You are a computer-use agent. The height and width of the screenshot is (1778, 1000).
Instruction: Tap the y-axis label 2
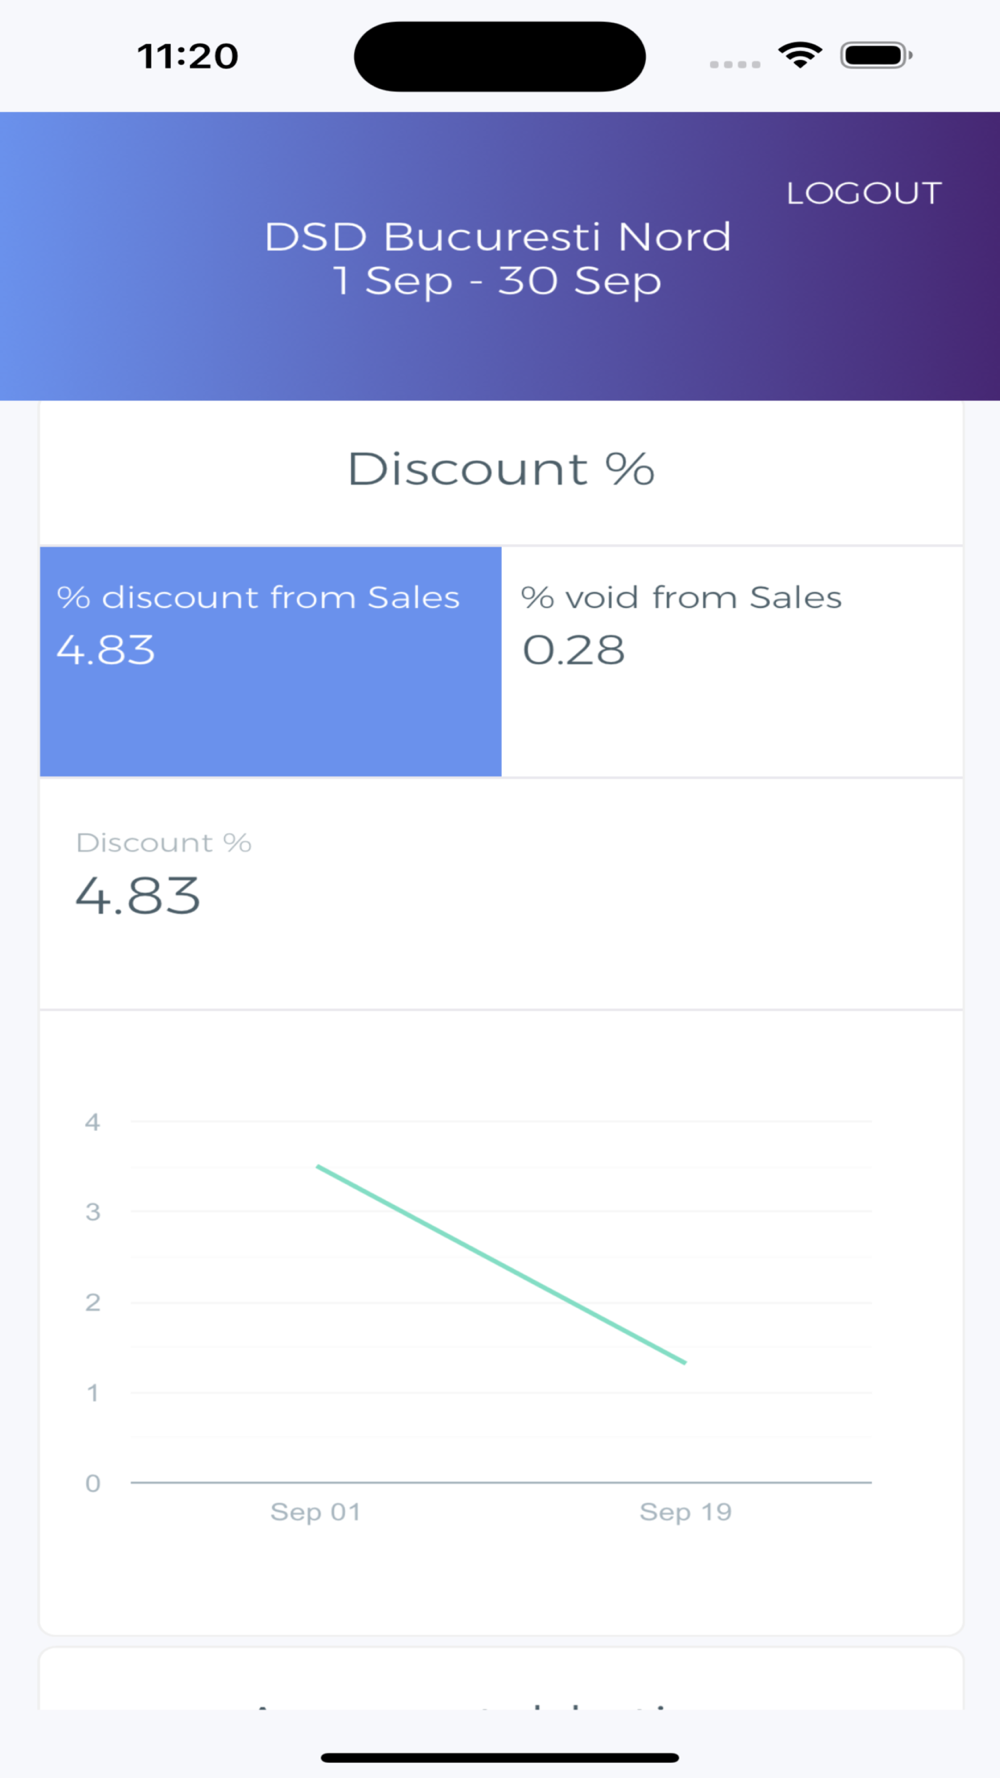click(93, 1302)
